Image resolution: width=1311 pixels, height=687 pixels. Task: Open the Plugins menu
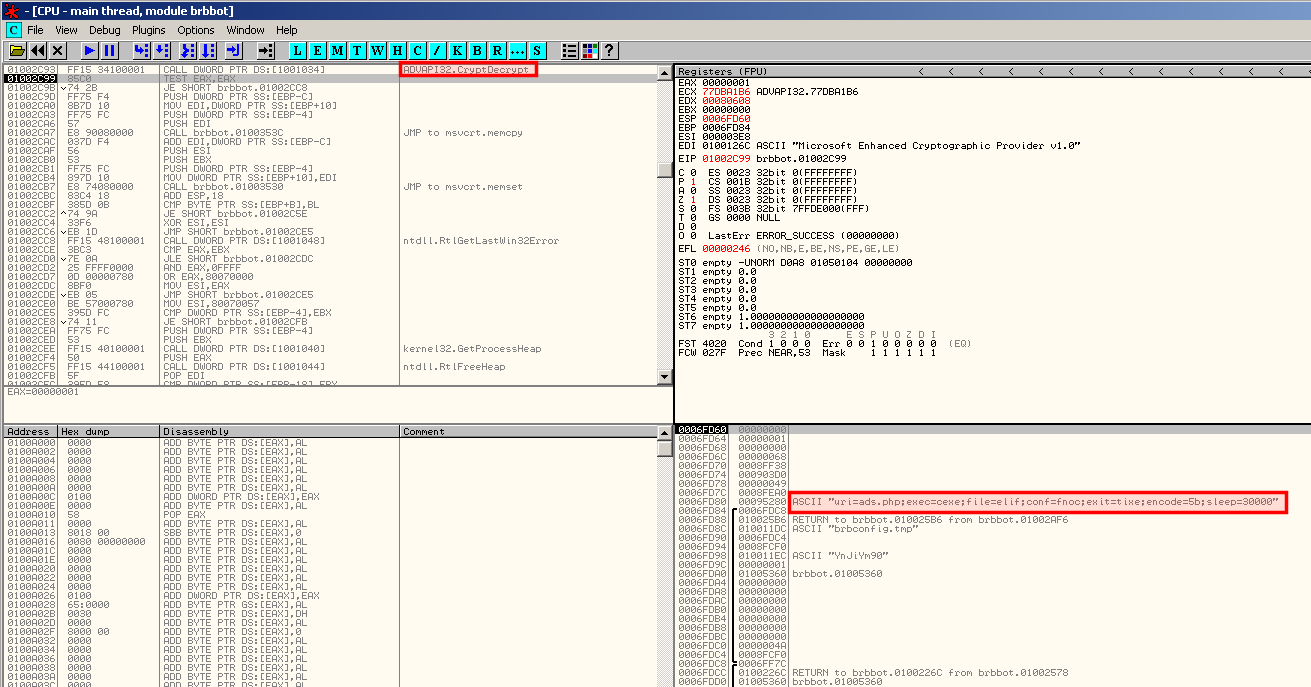click(x=149, y=30)
